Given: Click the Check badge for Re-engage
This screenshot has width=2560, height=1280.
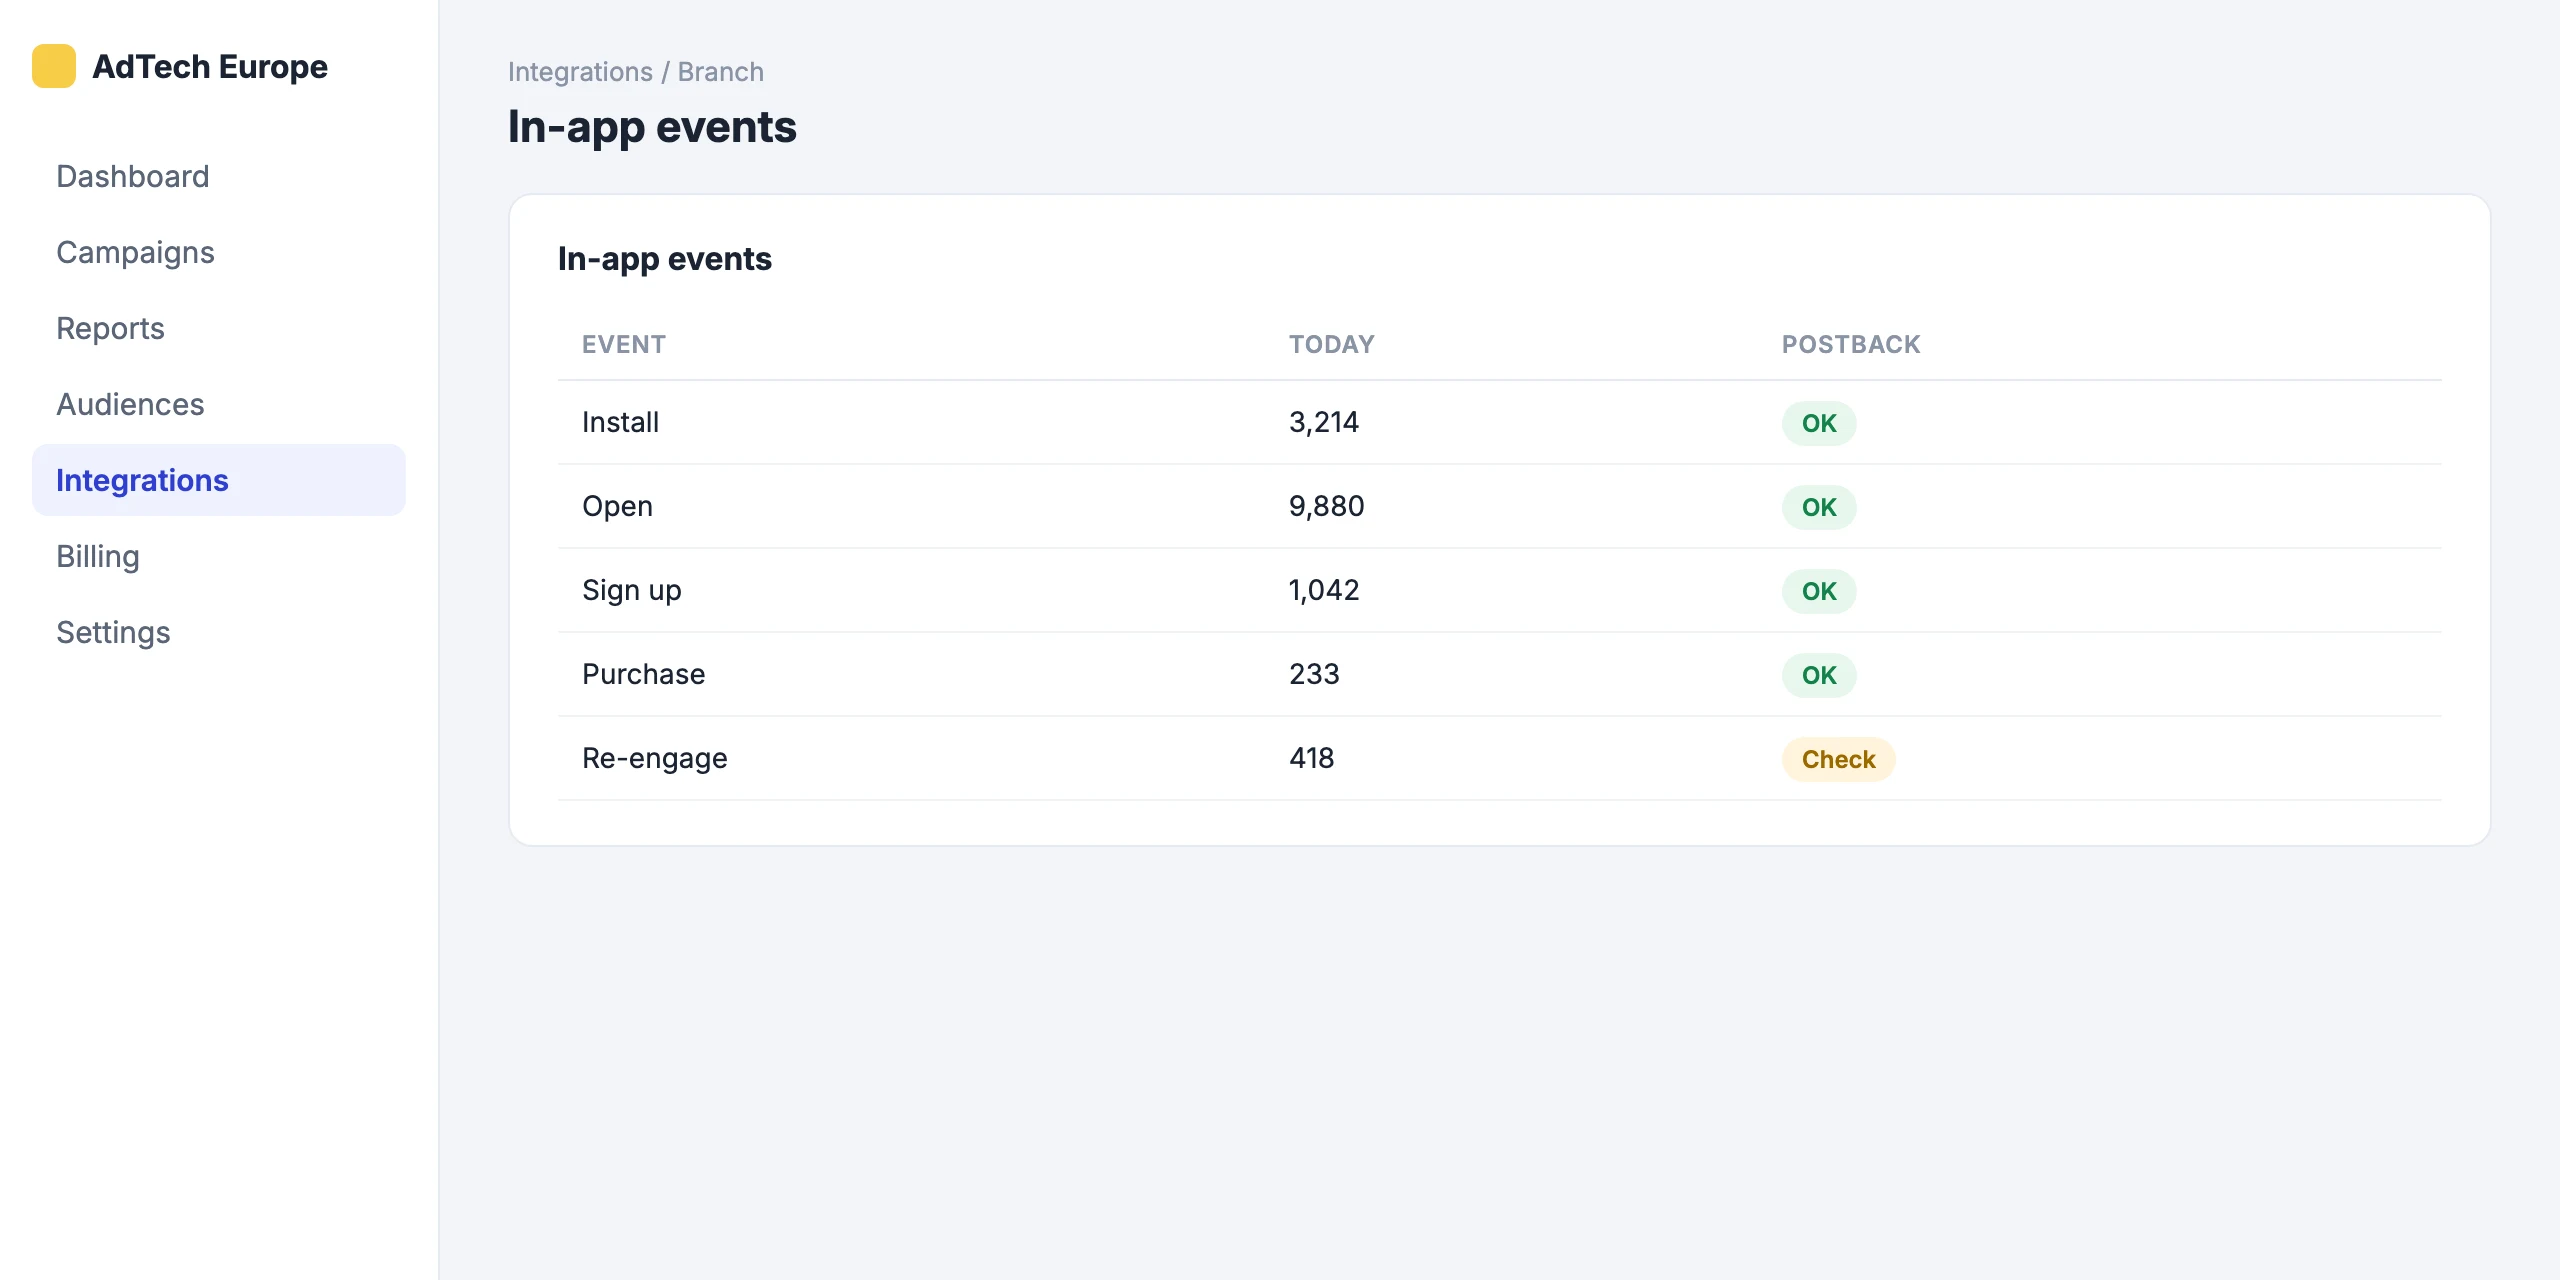Looking at the screenshot, I should 1838,759.
